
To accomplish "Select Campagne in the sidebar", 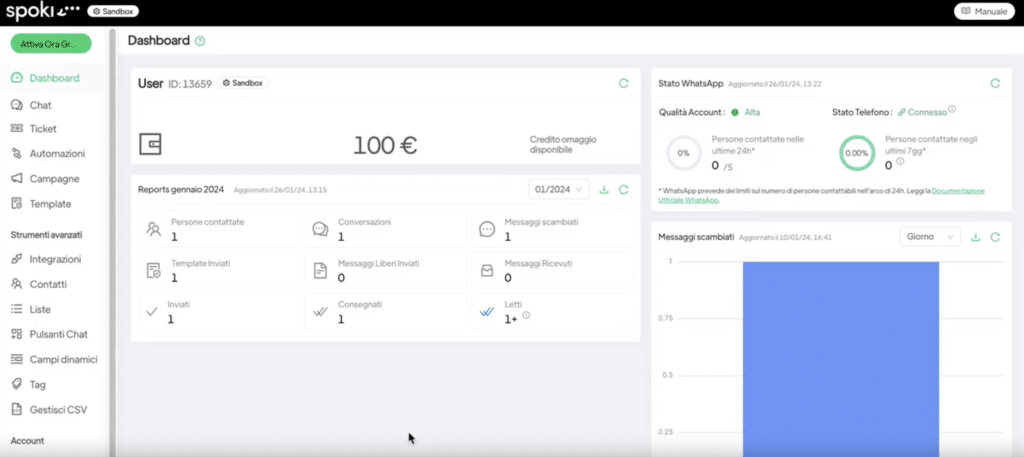I will click(x=54, y=179).
